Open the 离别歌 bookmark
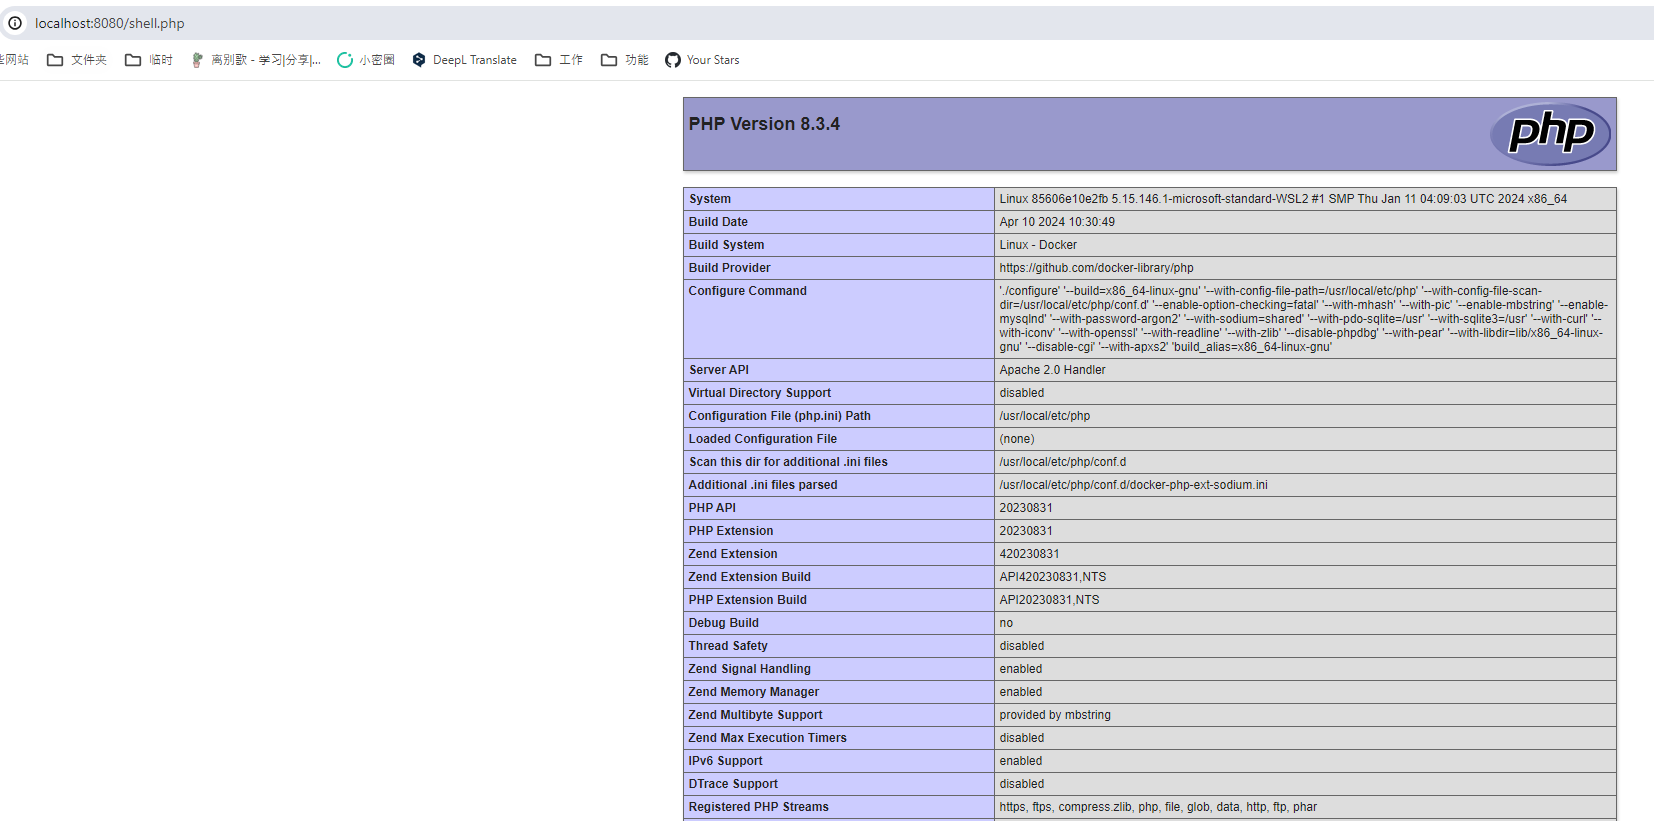This screenshot has height=821, width=1654. (x=256, y=60)
